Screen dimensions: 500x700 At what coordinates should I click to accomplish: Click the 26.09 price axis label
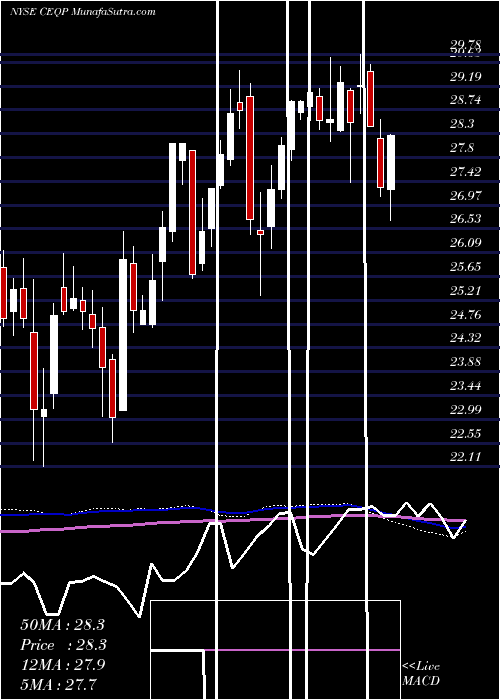[465, 243]
